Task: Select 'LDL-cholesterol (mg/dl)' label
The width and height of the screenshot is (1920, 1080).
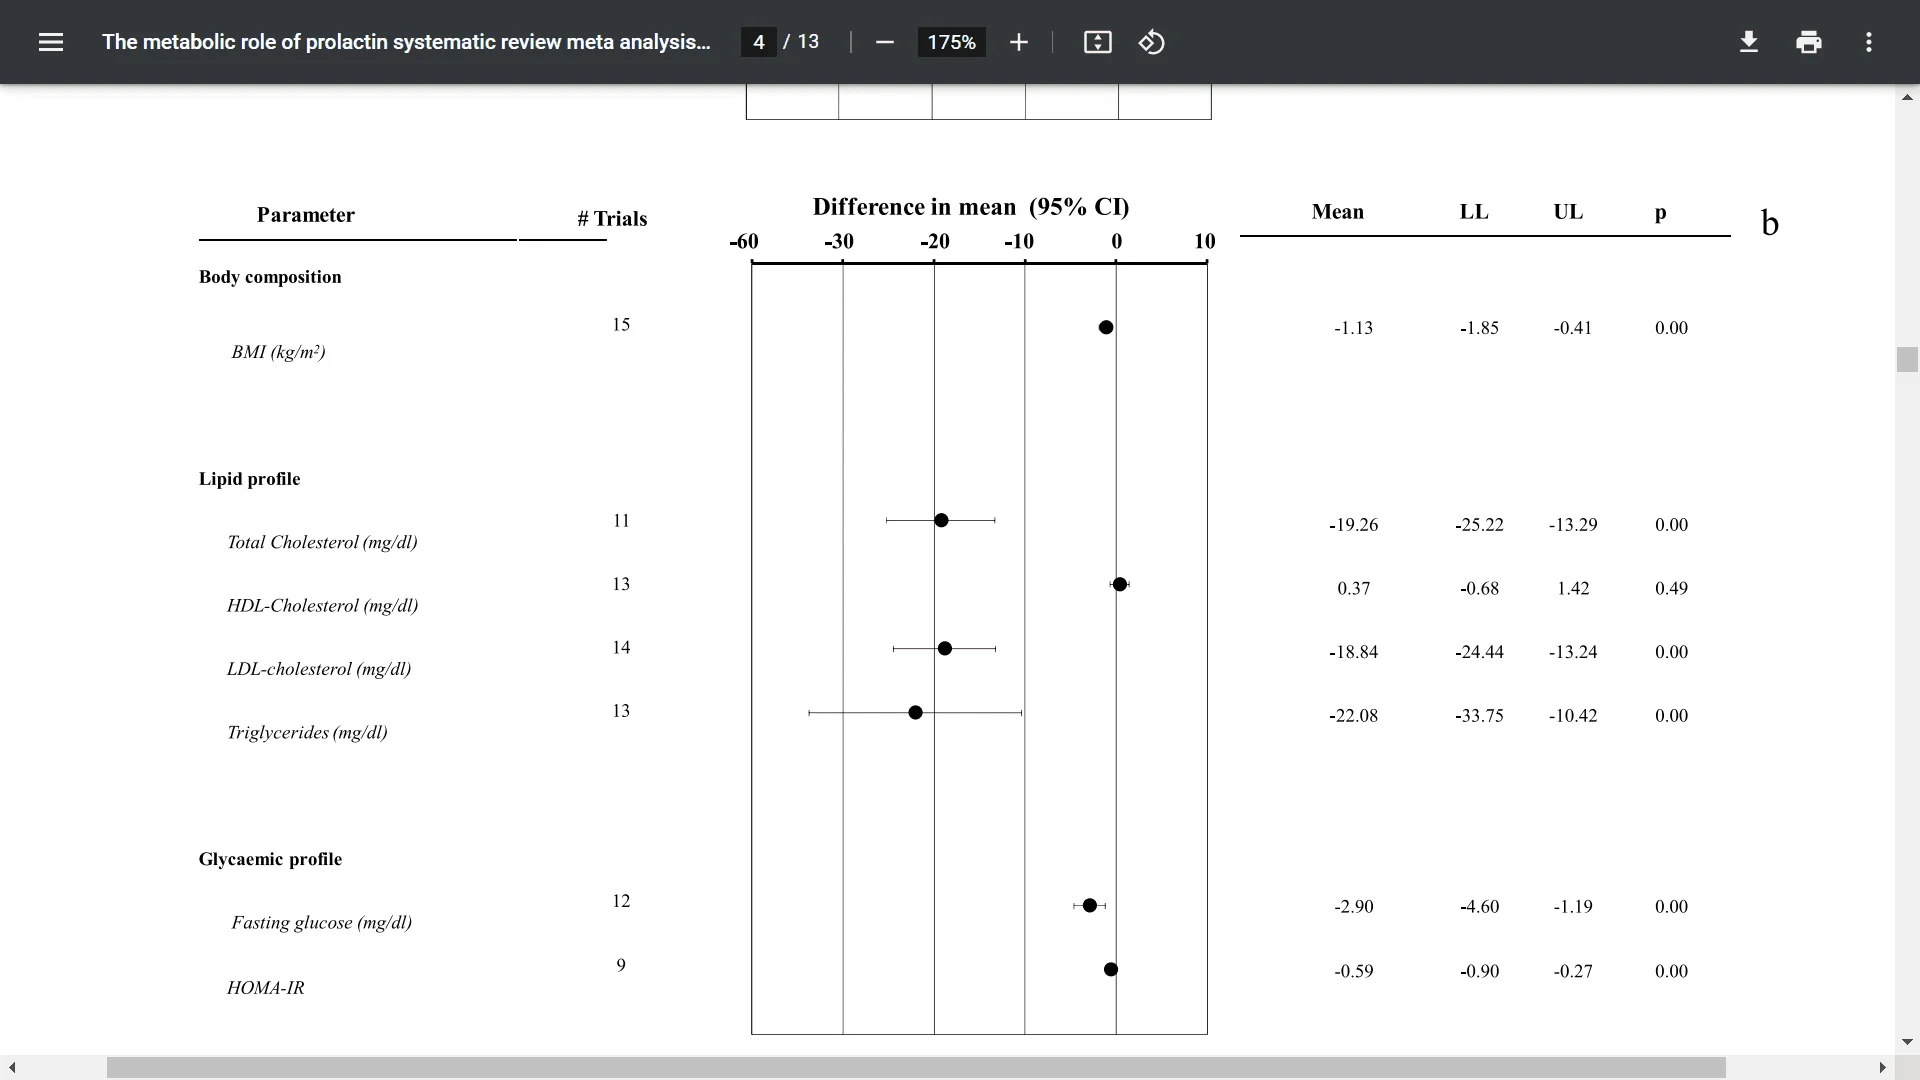Action: [x=319, y=669]
